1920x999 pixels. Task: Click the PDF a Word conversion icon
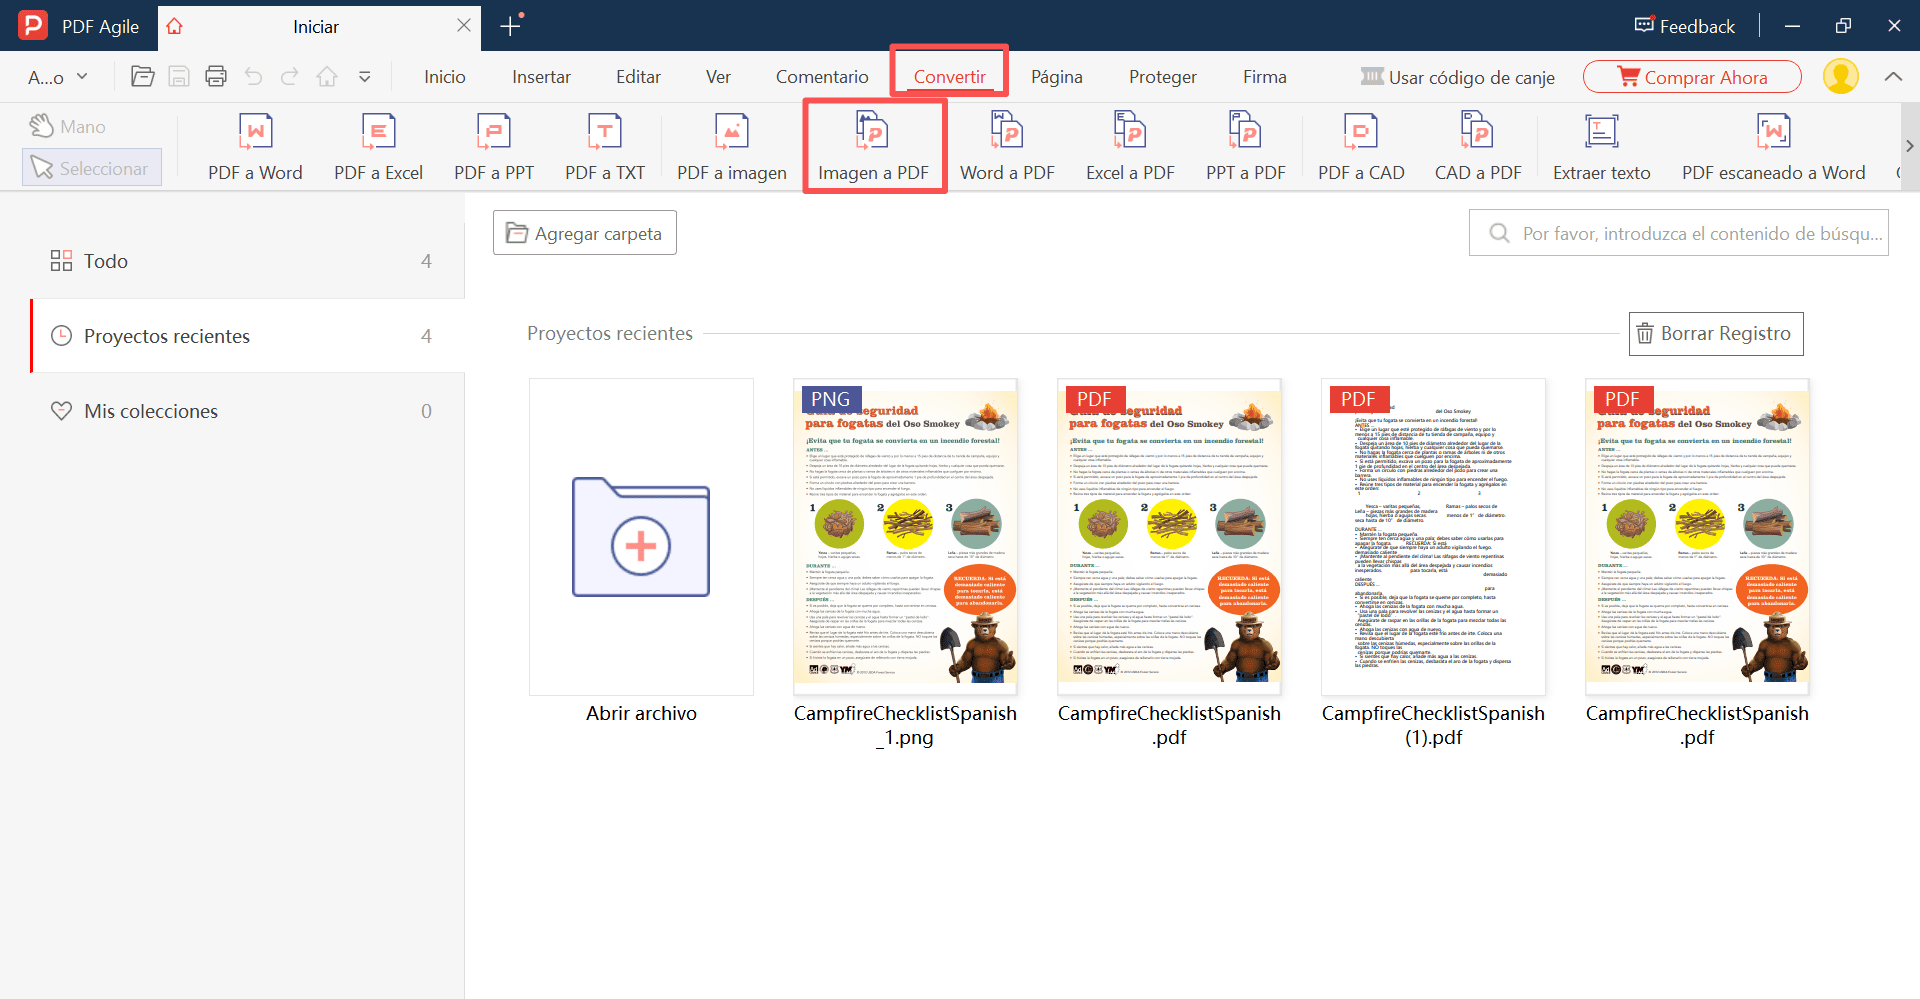[255, 147]
